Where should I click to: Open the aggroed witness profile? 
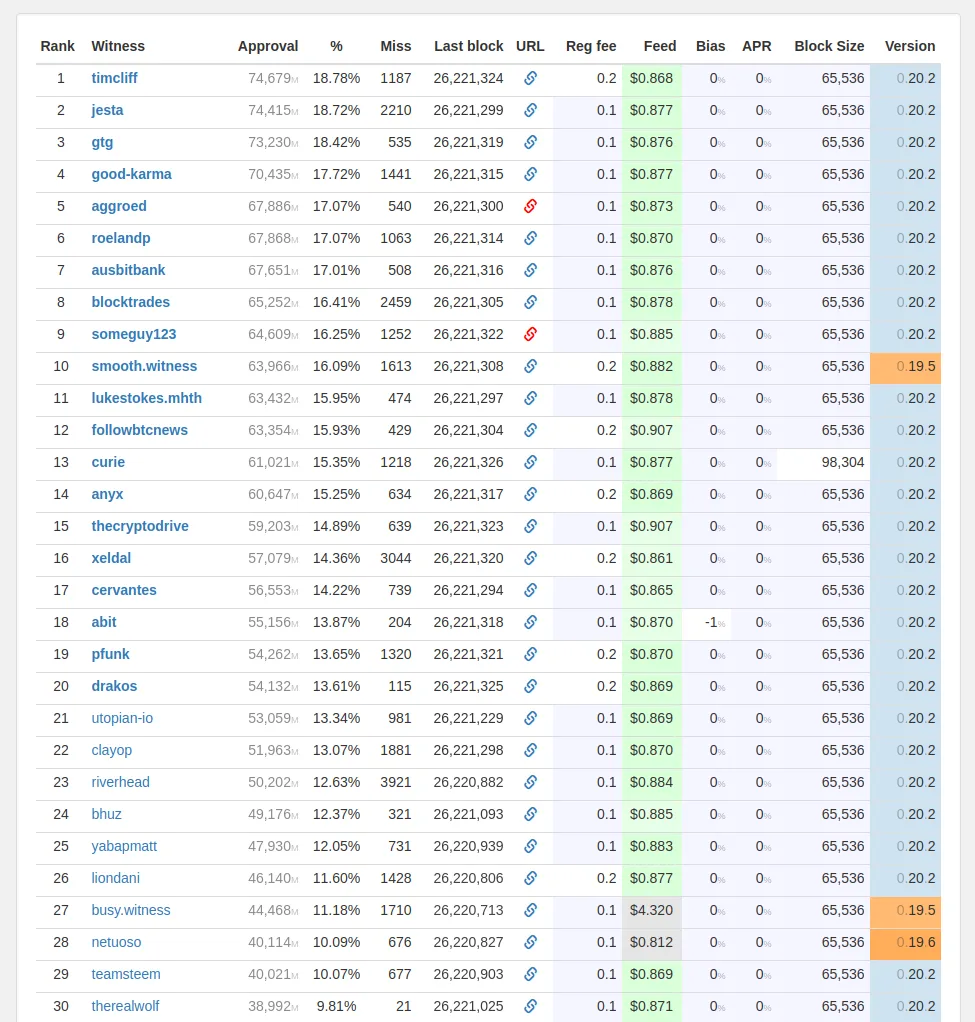click(x=119, y=206)
